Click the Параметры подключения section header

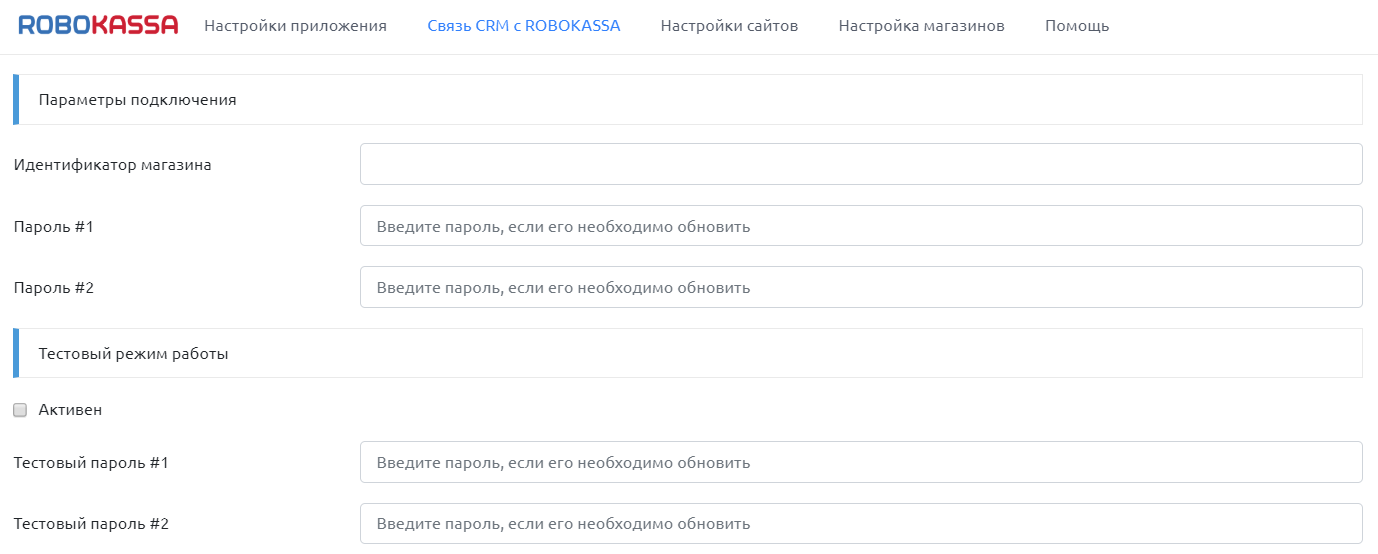pos(137,100)
